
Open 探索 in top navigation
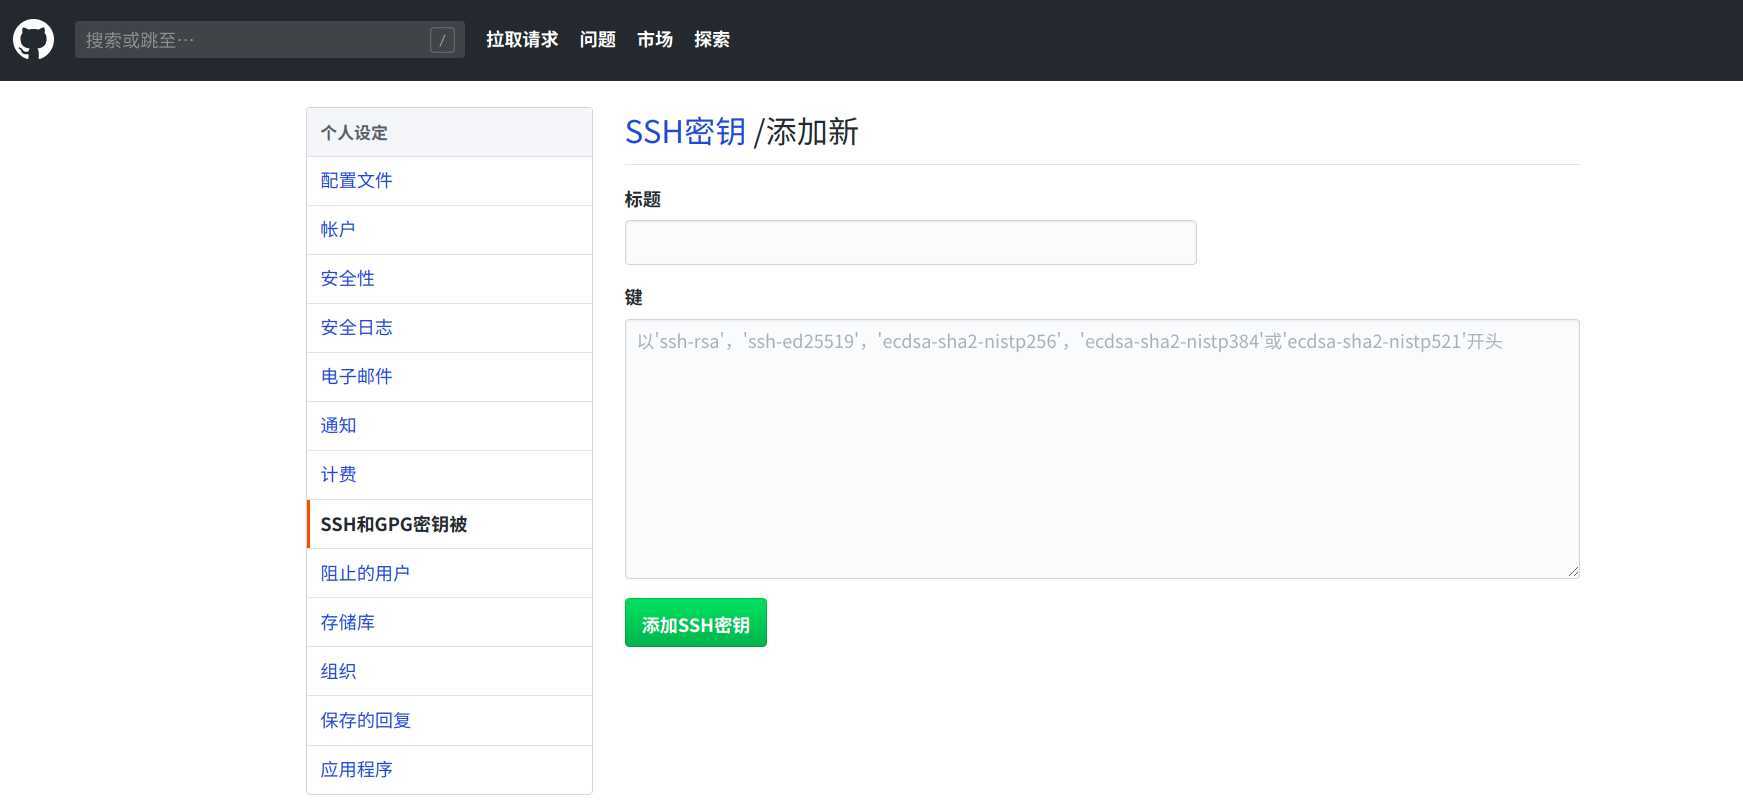(712, 40)
